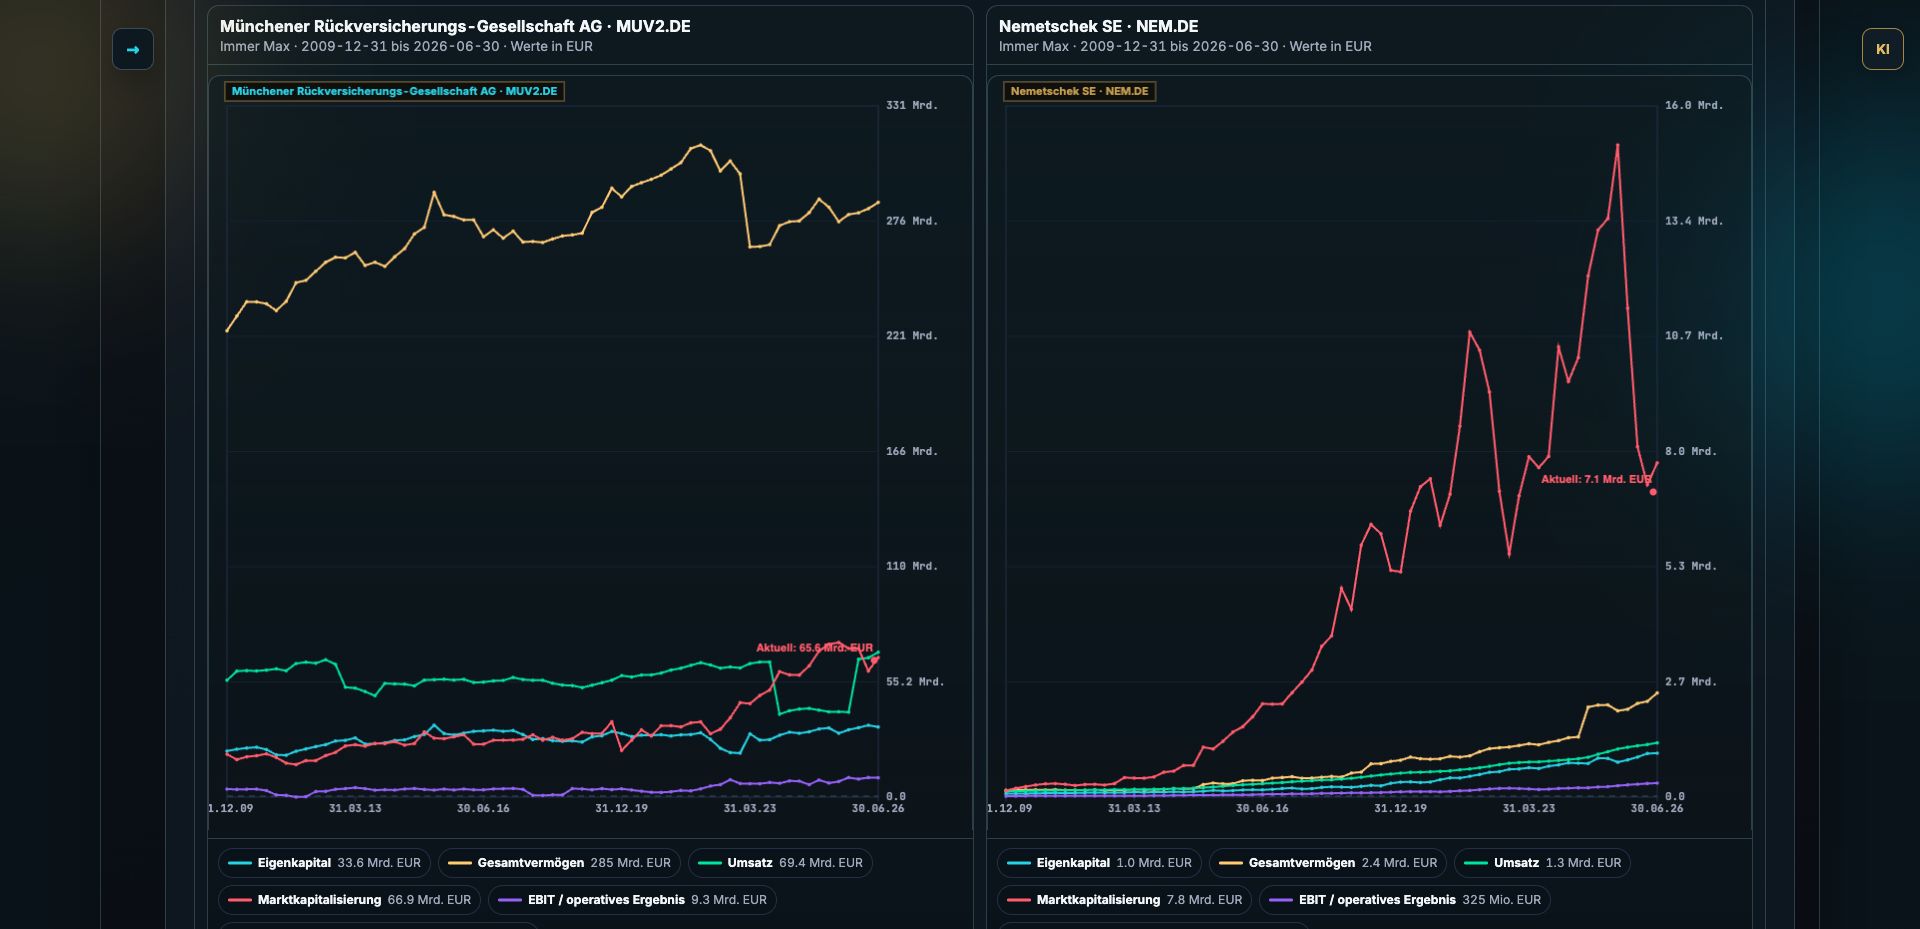Click the 30.06.26 date on the Nemetschek chart

[x=1657, y=808]
